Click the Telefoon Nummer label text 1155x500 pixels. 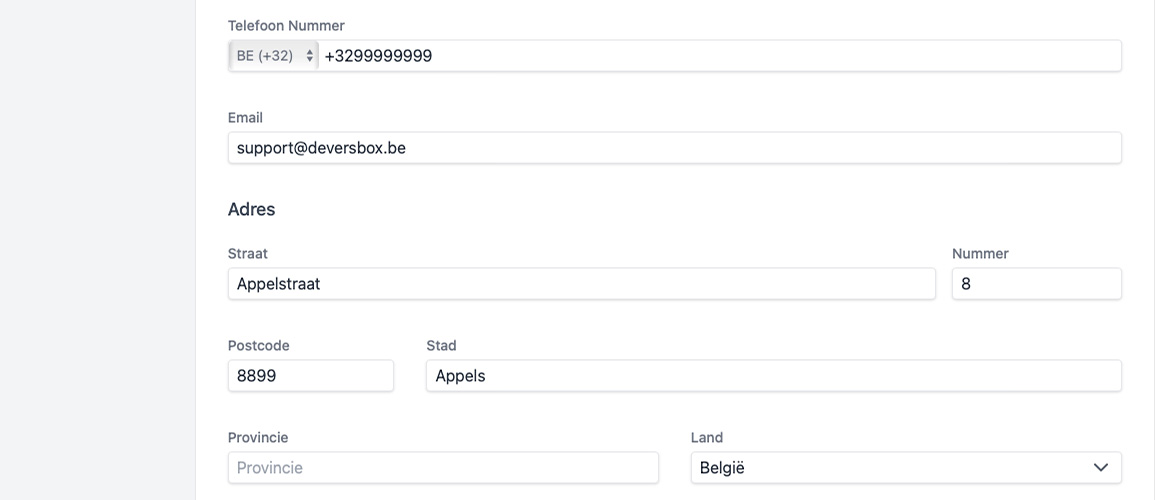click(286, 26)
